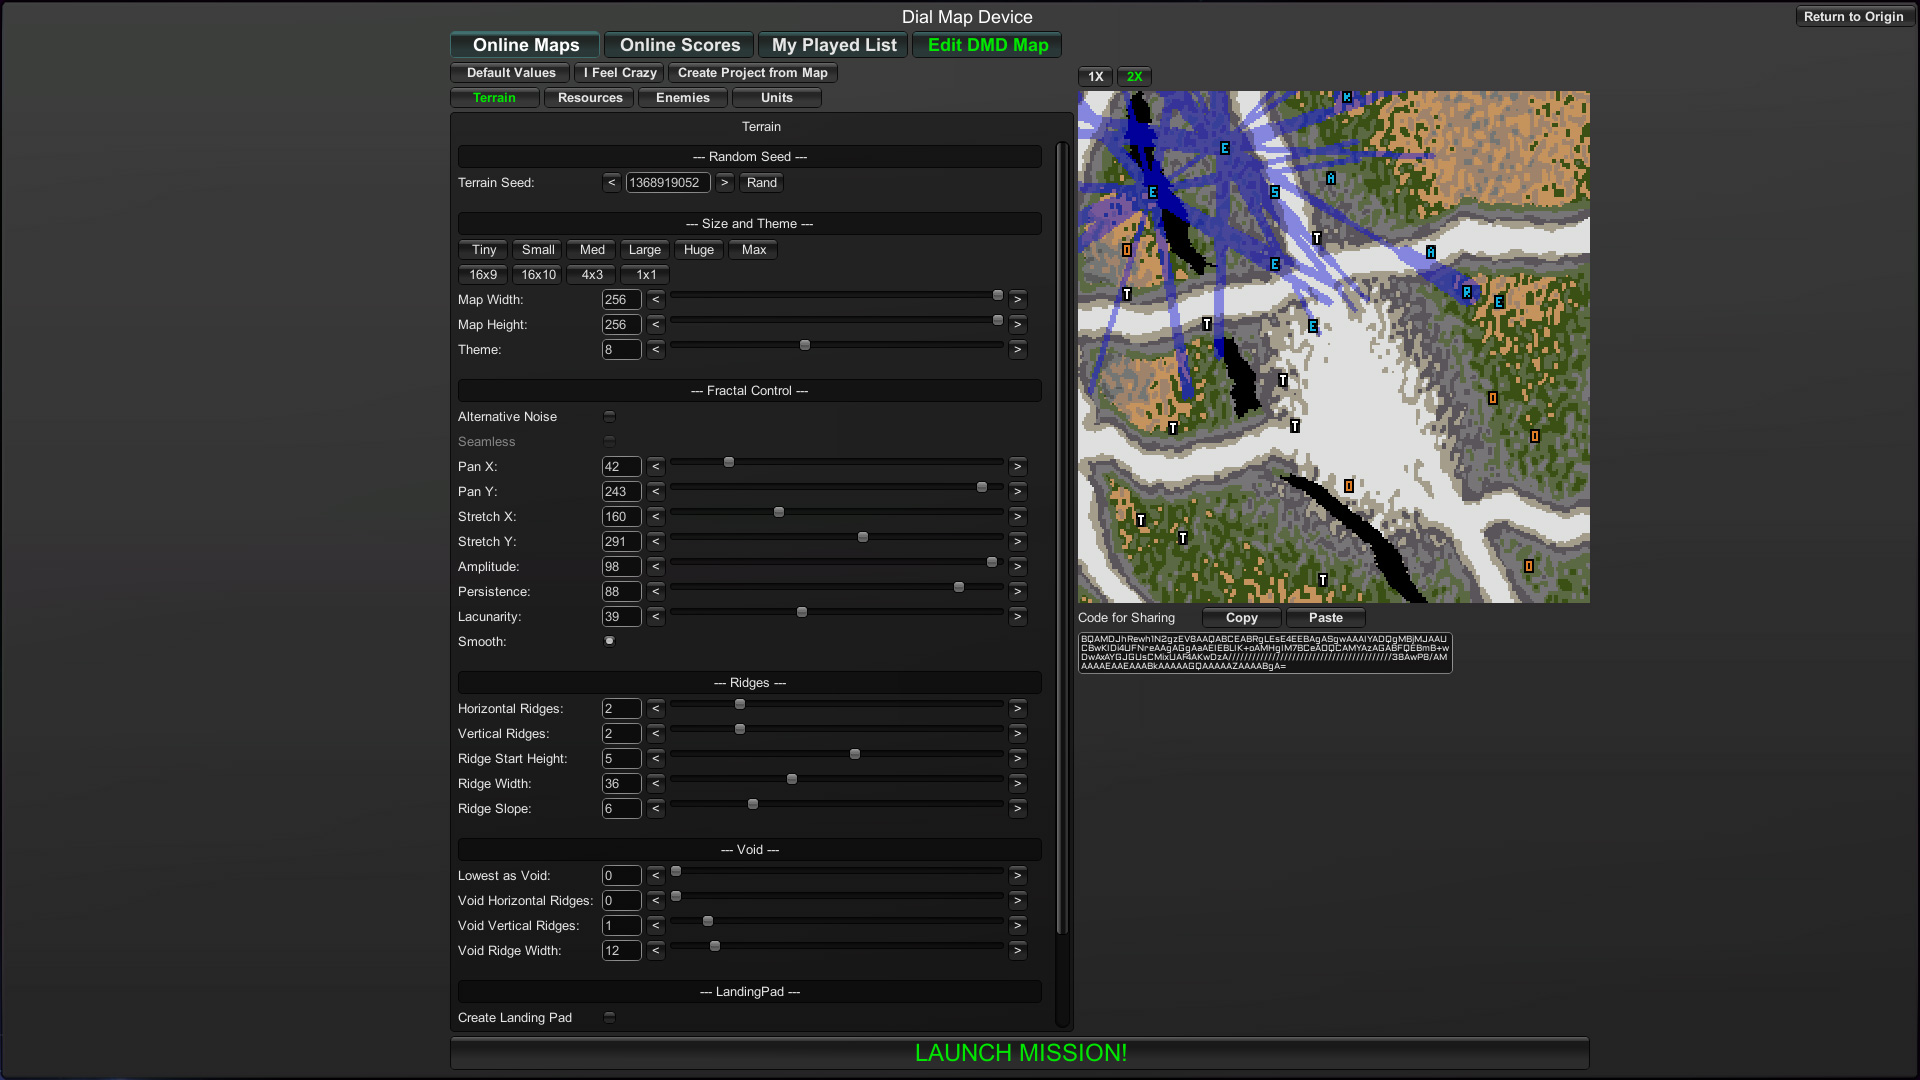
Task: Toggle the Smooth checkbox
Action: pyautogui.click(x=609, y=642)
